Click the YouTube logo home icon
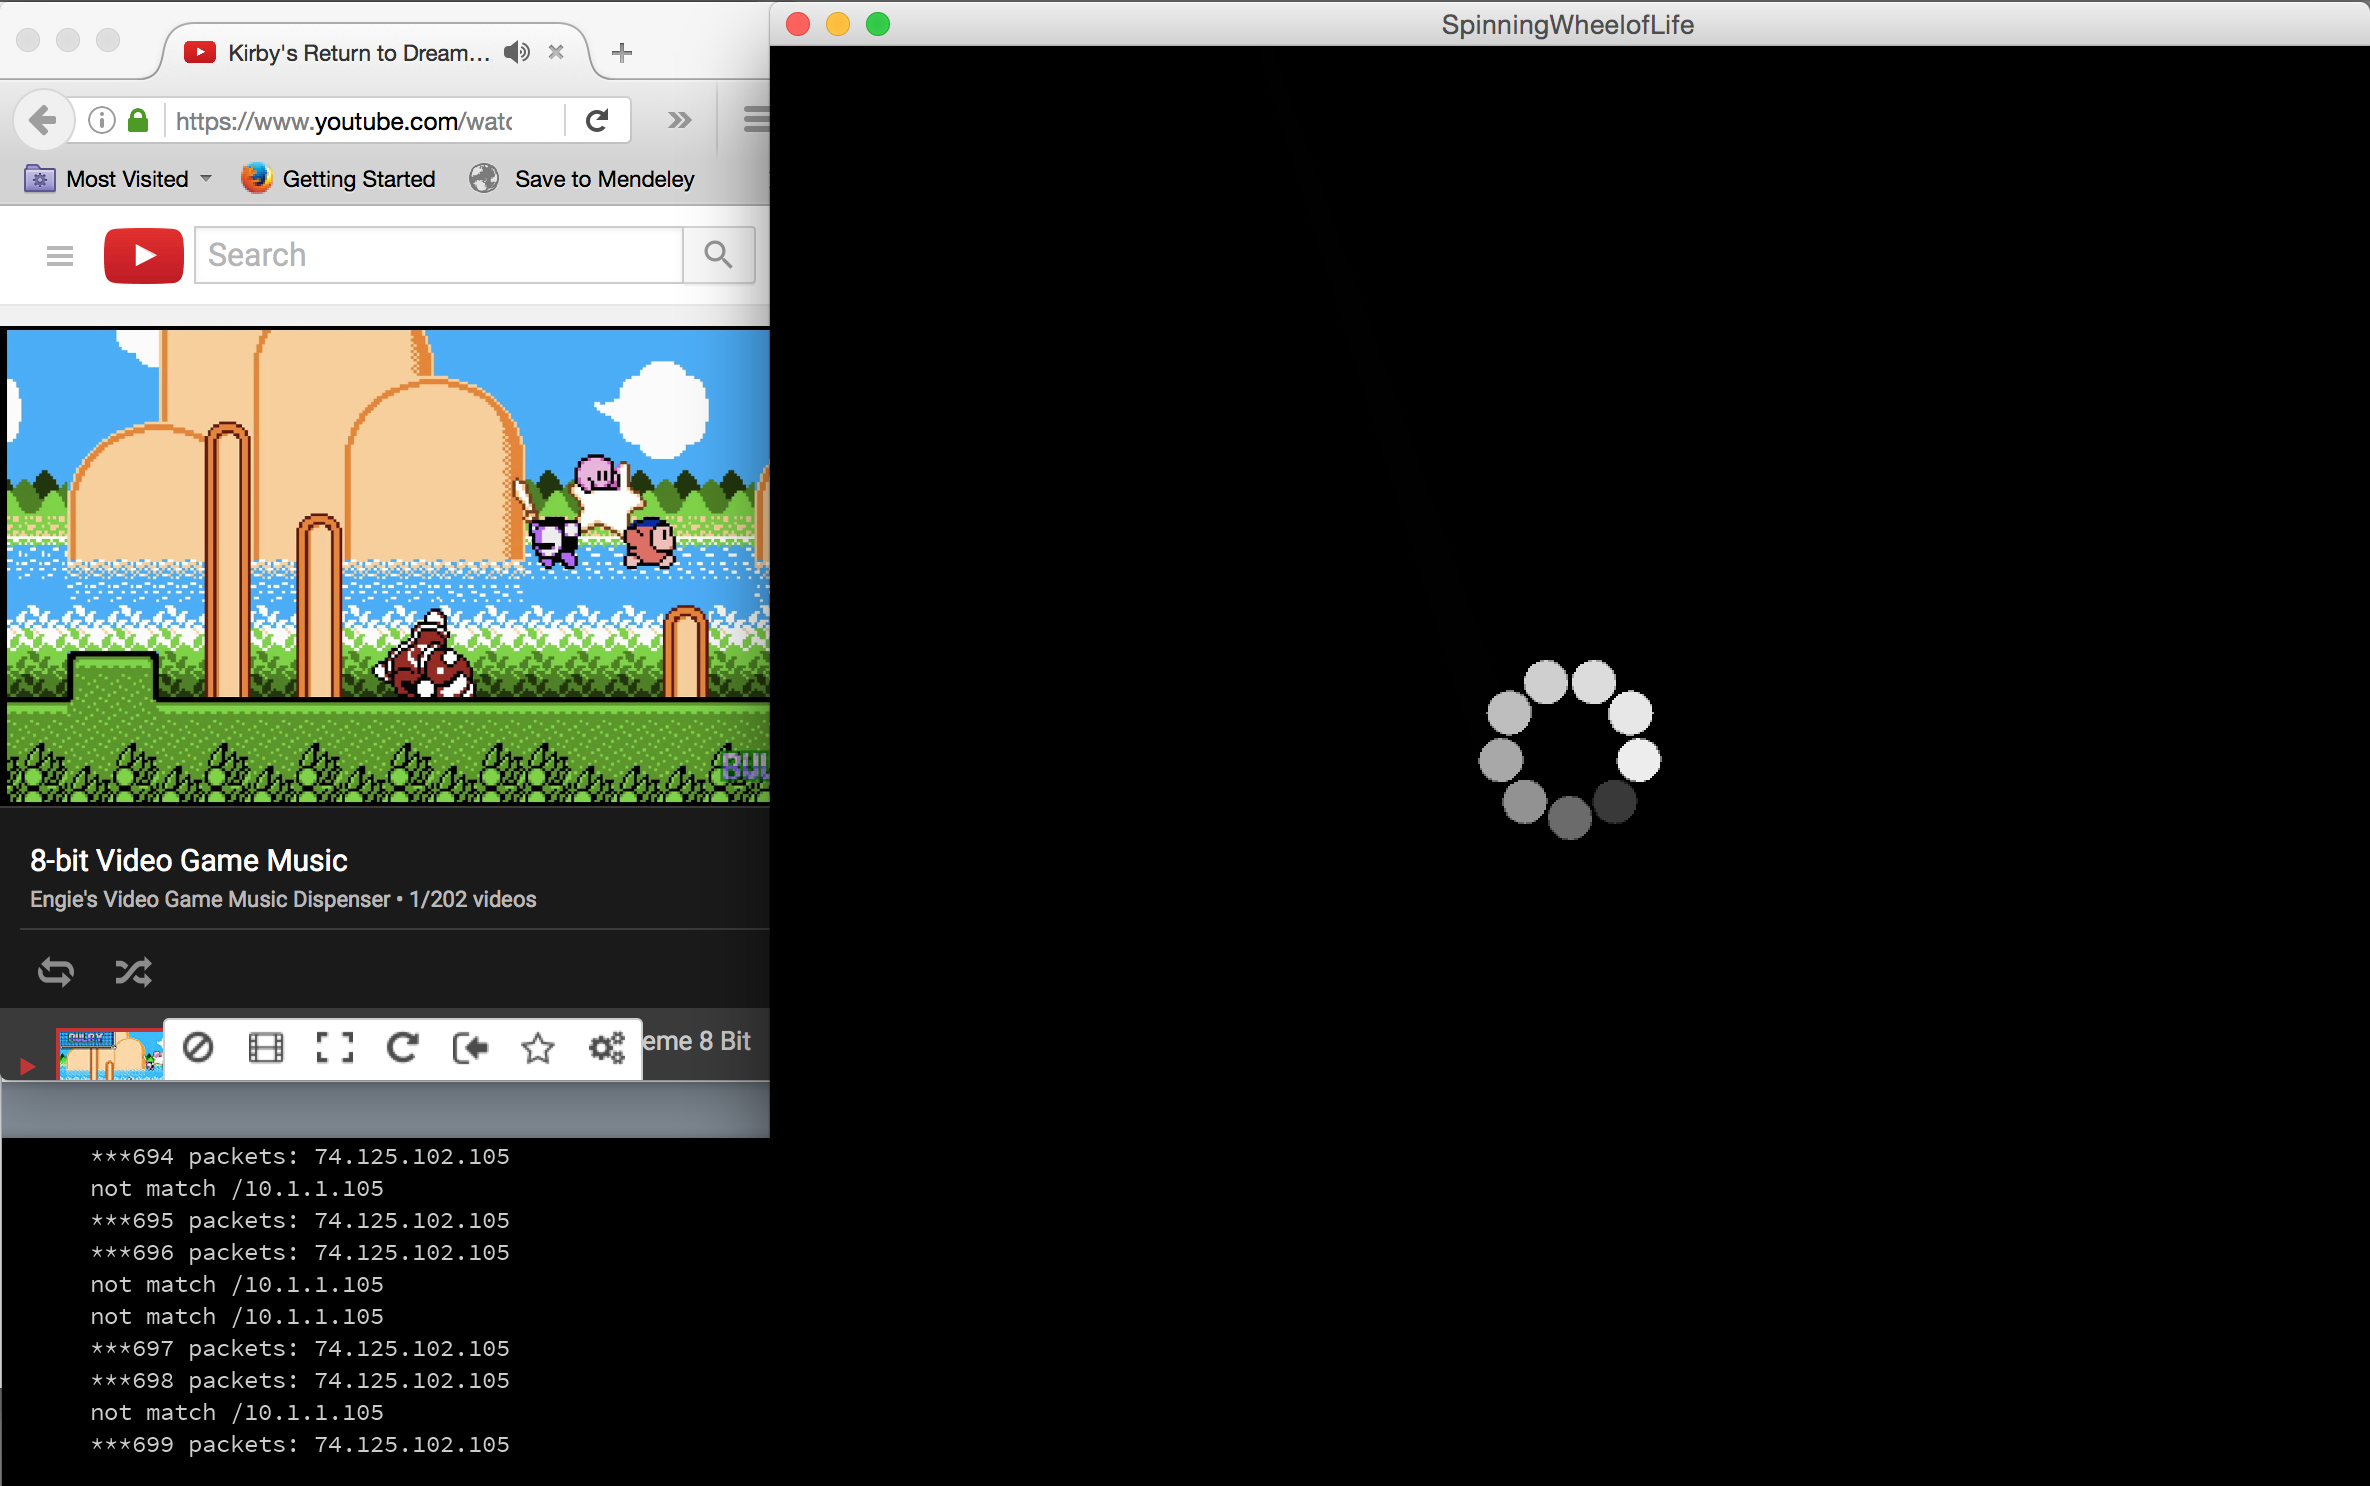Image resolution: width=2370 pixels, height=1486 pixels. [144, 255]
